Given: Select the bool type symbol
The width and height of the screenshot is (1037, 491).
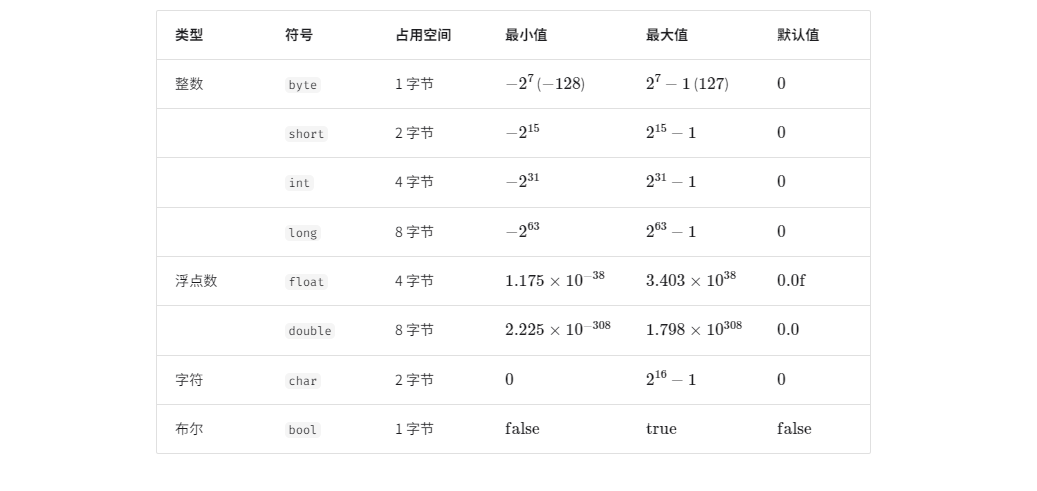Looking at the screenshot, I should [303, 429].
